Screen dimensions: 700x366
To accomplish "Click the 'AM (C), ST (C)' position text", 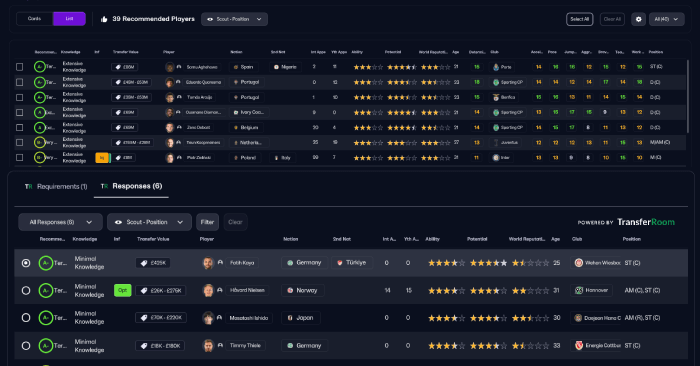I will point(642,291).
